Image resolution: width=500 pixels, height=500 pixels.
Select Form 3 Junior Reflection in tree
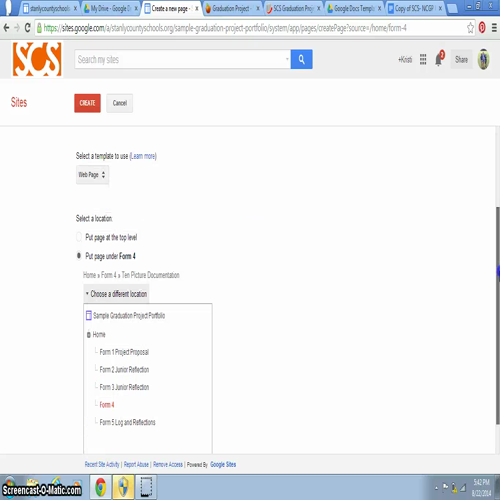124,387
